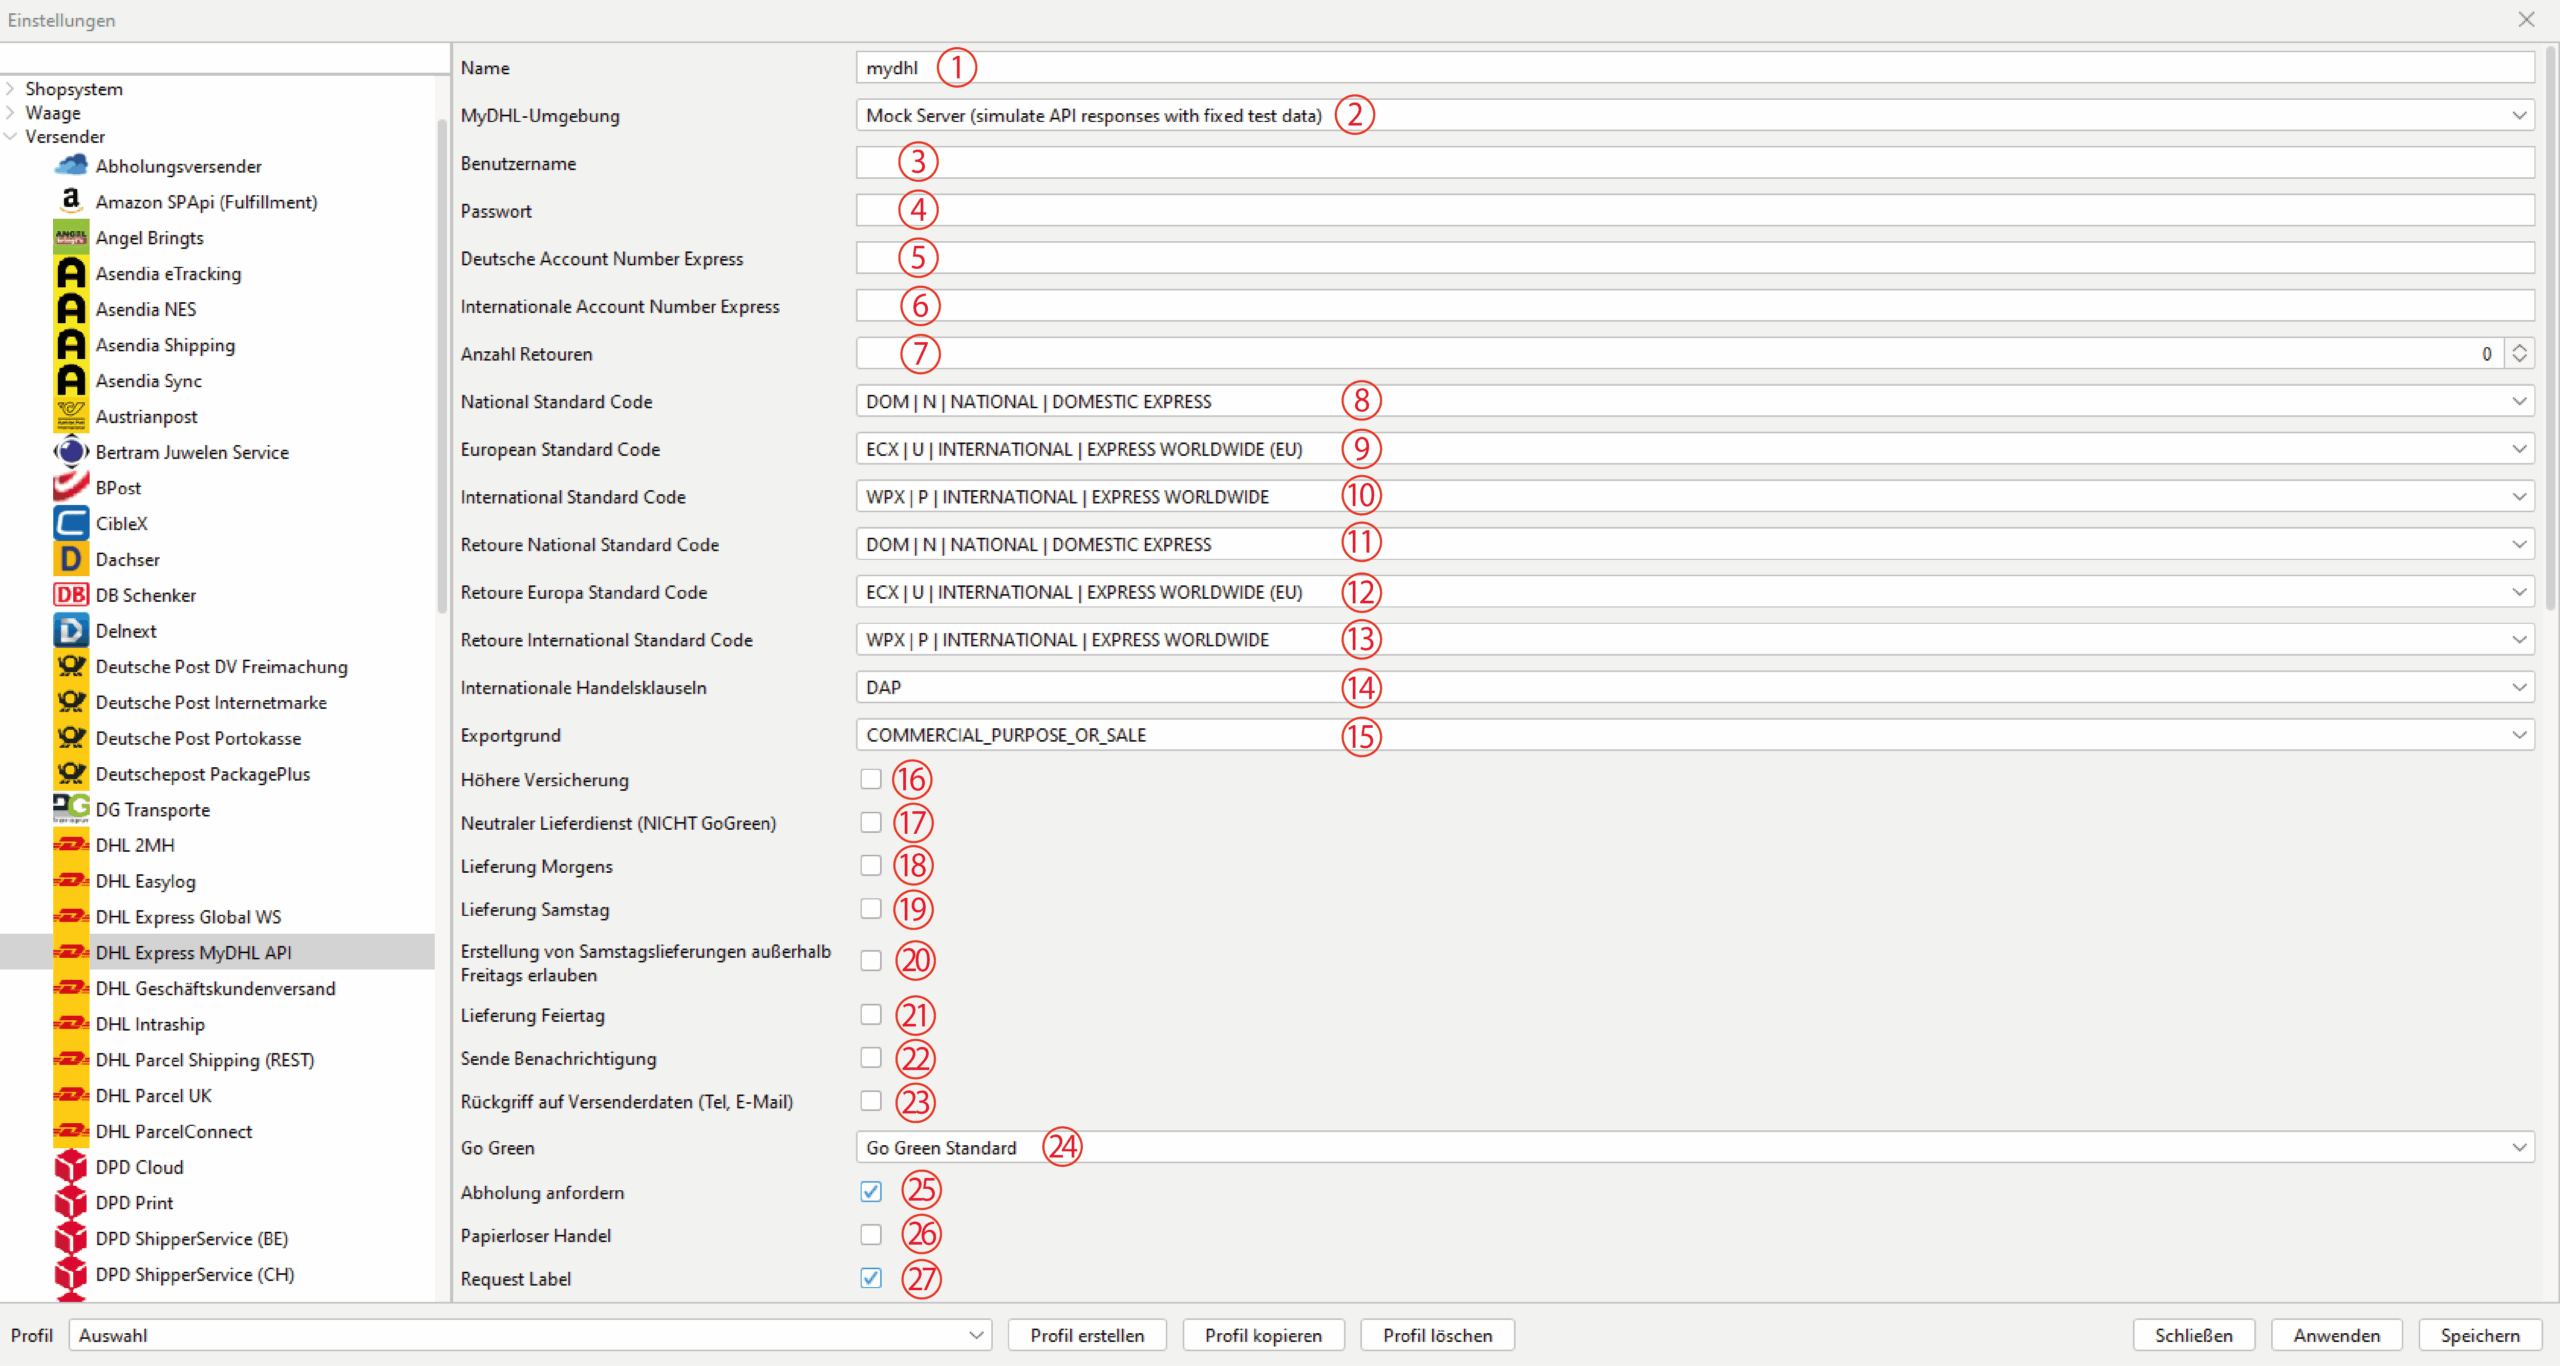This screenshot has width=2560, height=1366.
Task: Uncheck the Abholung anfordern checkbox
Action: [871, 1191]
